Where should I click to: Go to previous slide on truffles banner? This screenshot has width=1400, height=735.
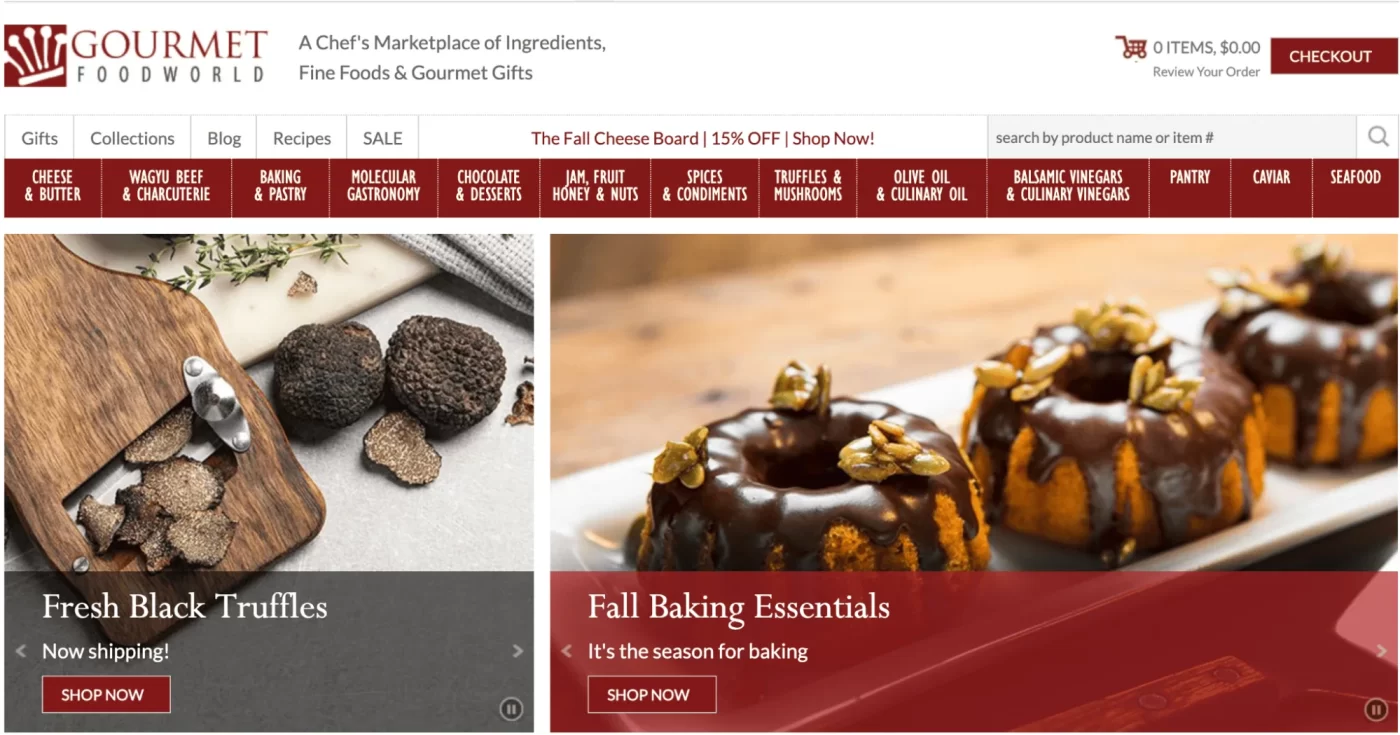(x=21, y=651)
